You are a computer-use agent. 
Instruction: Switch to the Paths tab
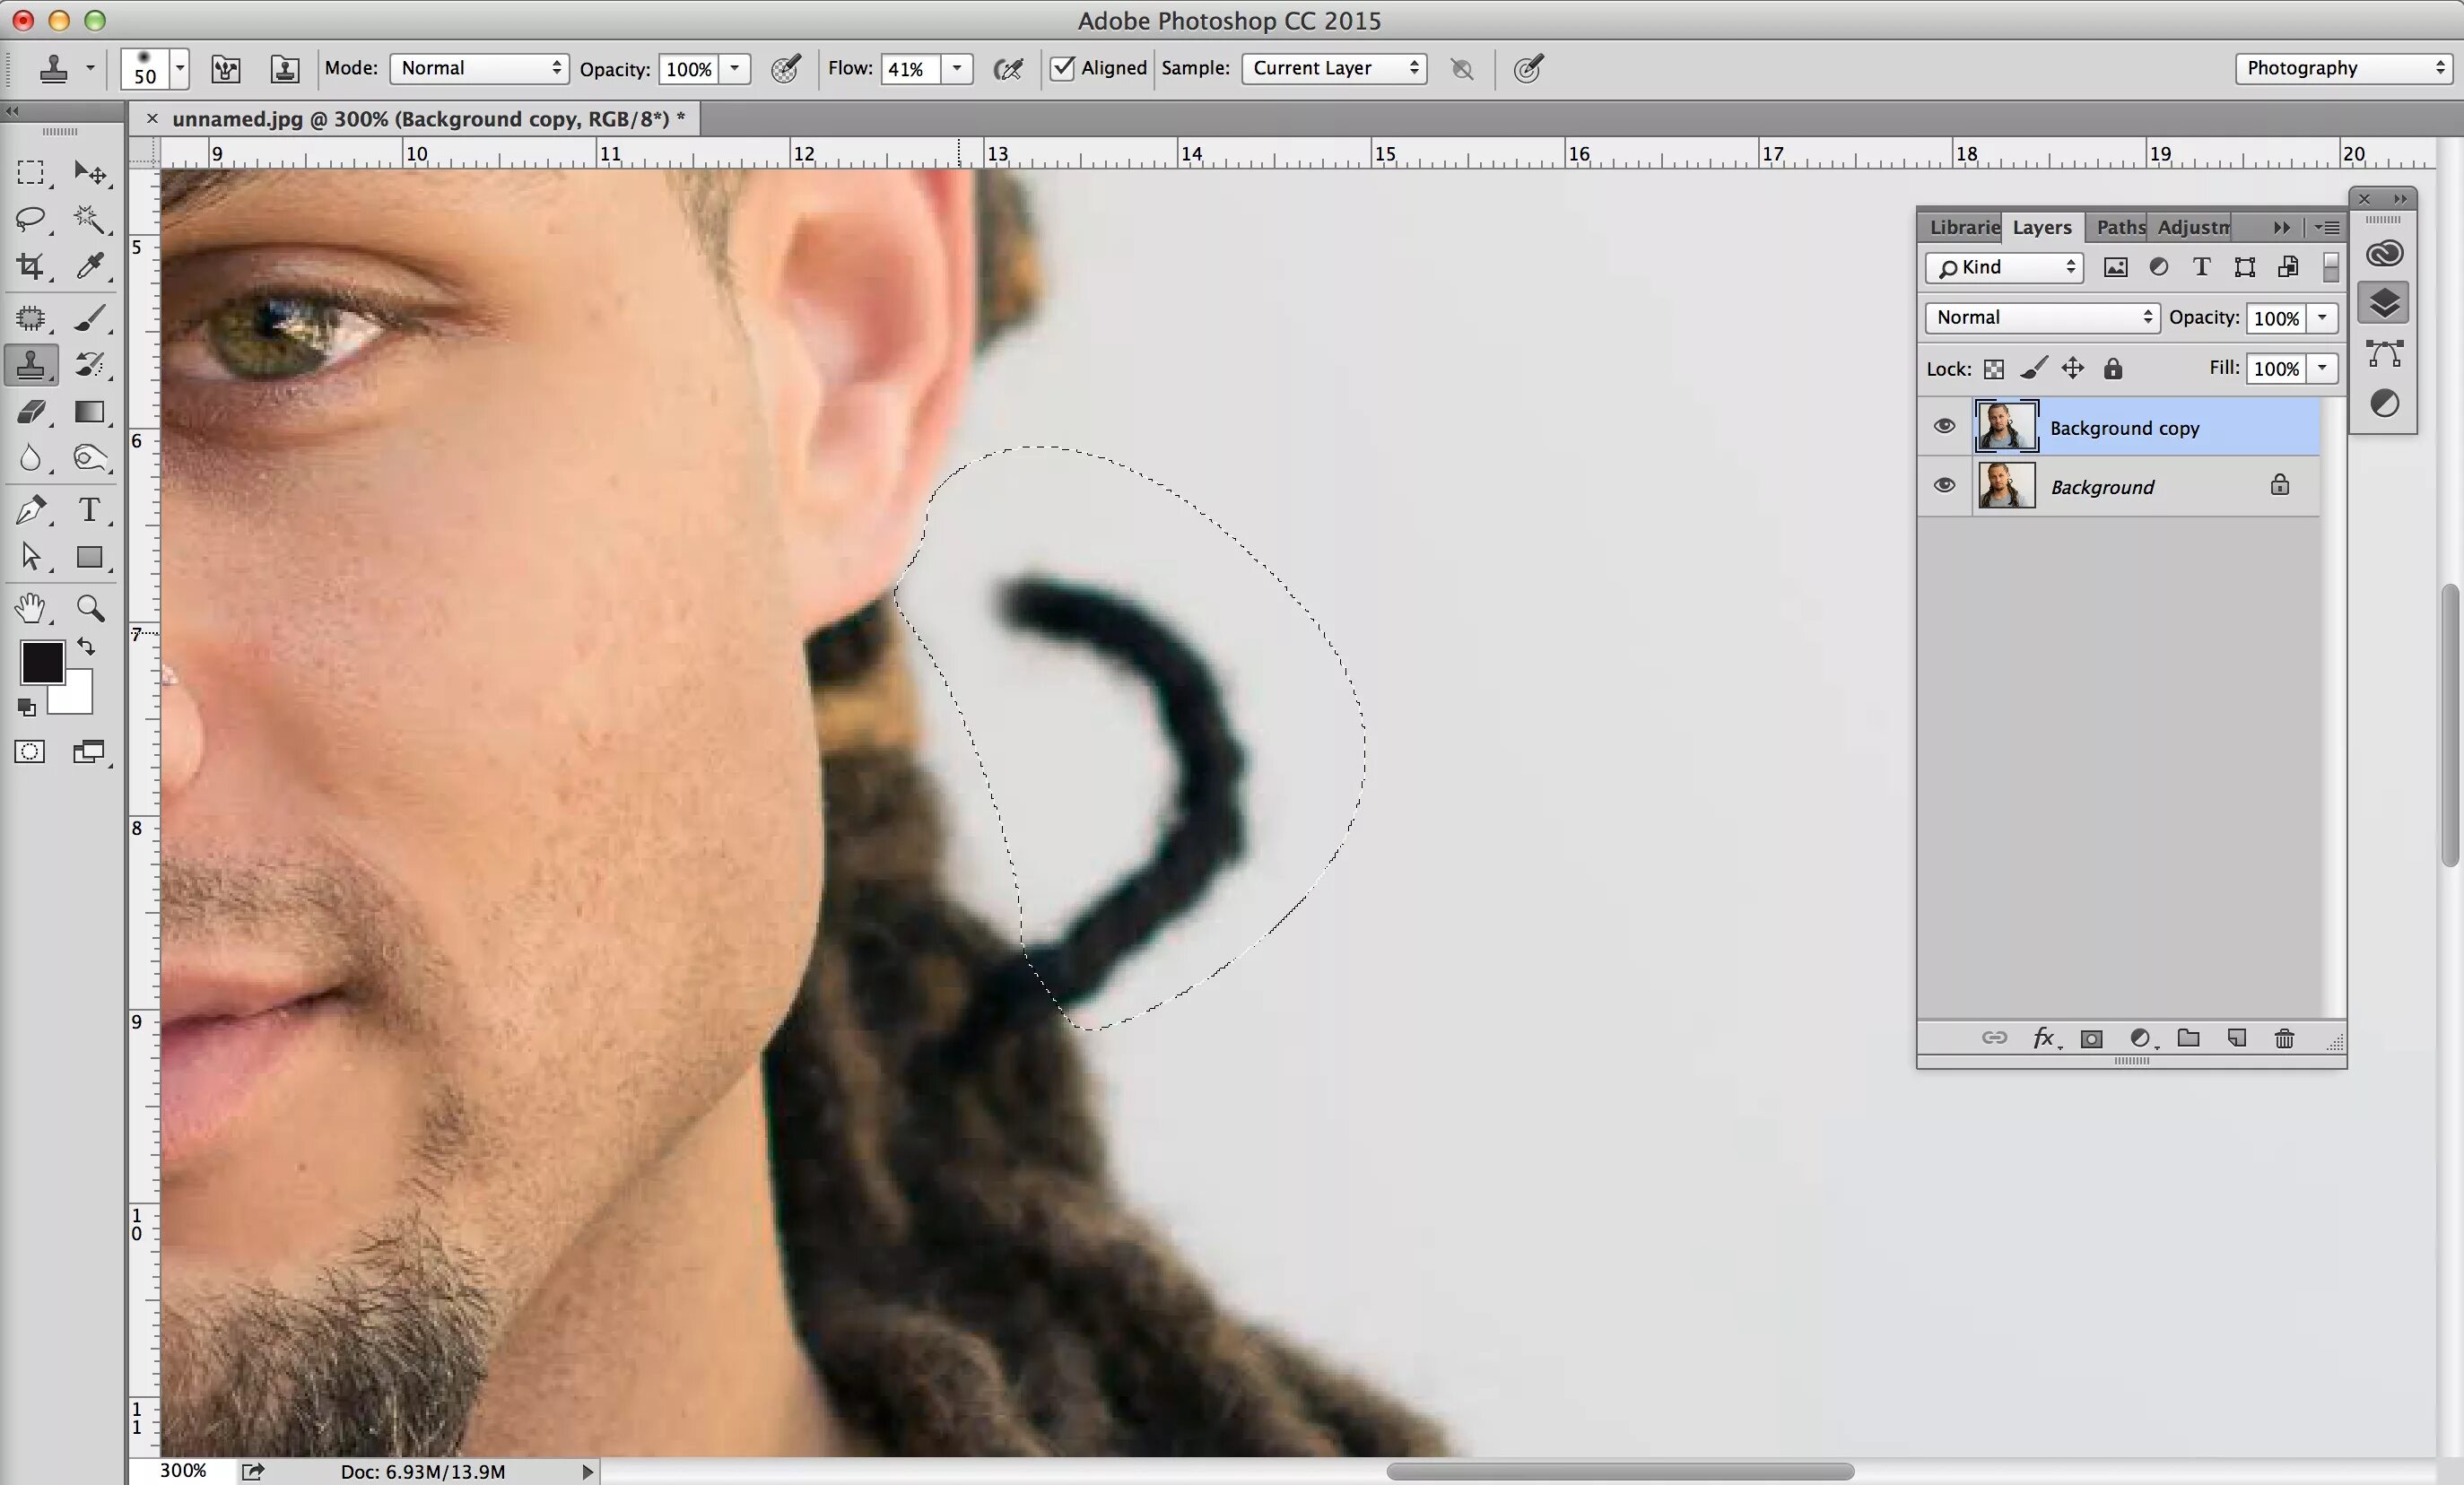(2119, 227)
